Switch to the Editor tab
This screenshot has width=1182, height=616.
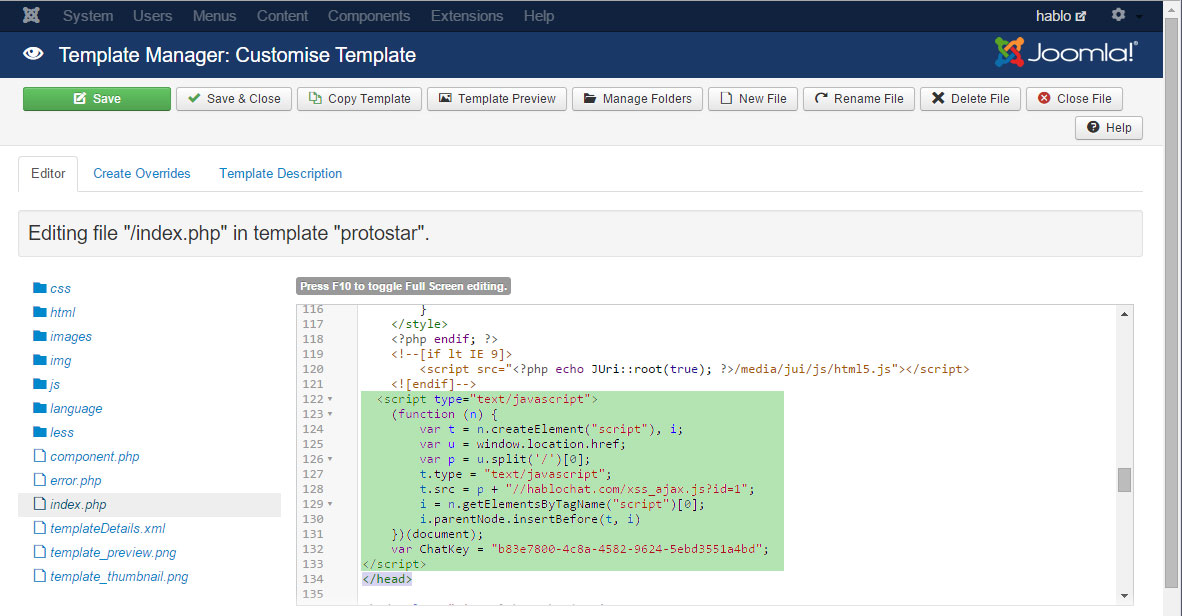click(48, 173)
